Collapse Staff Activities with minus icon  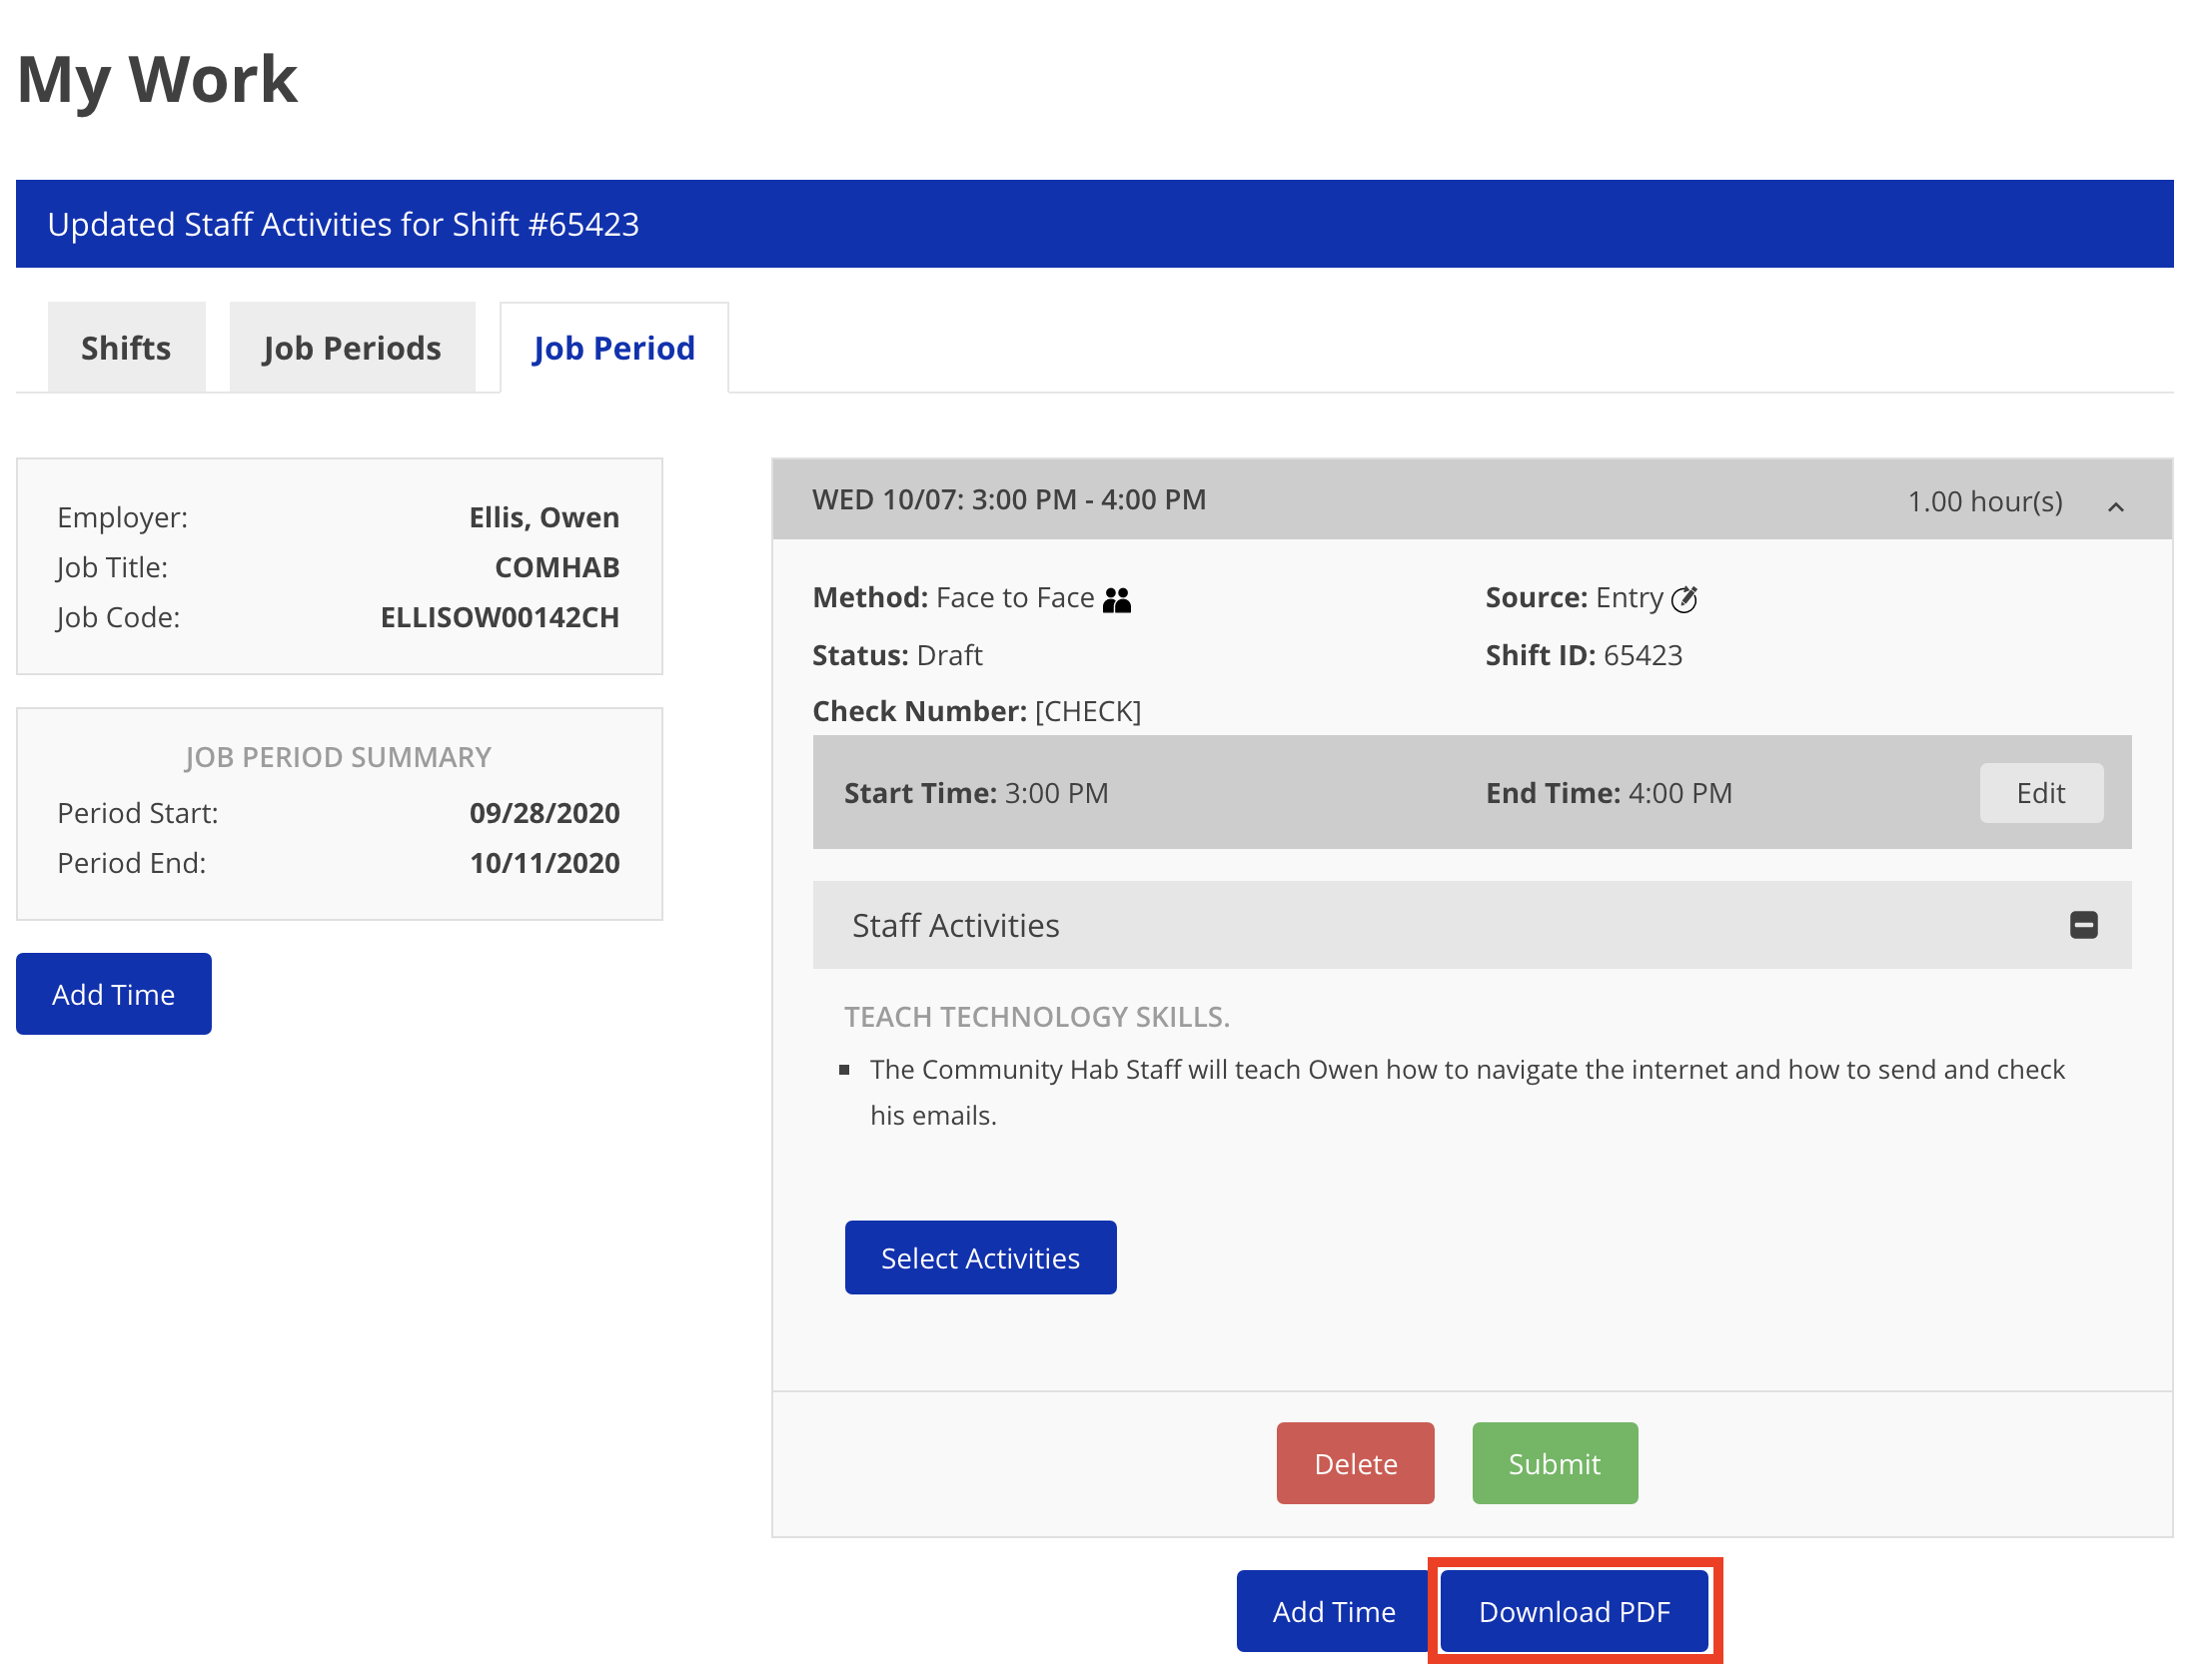(x=2083, y=925)
